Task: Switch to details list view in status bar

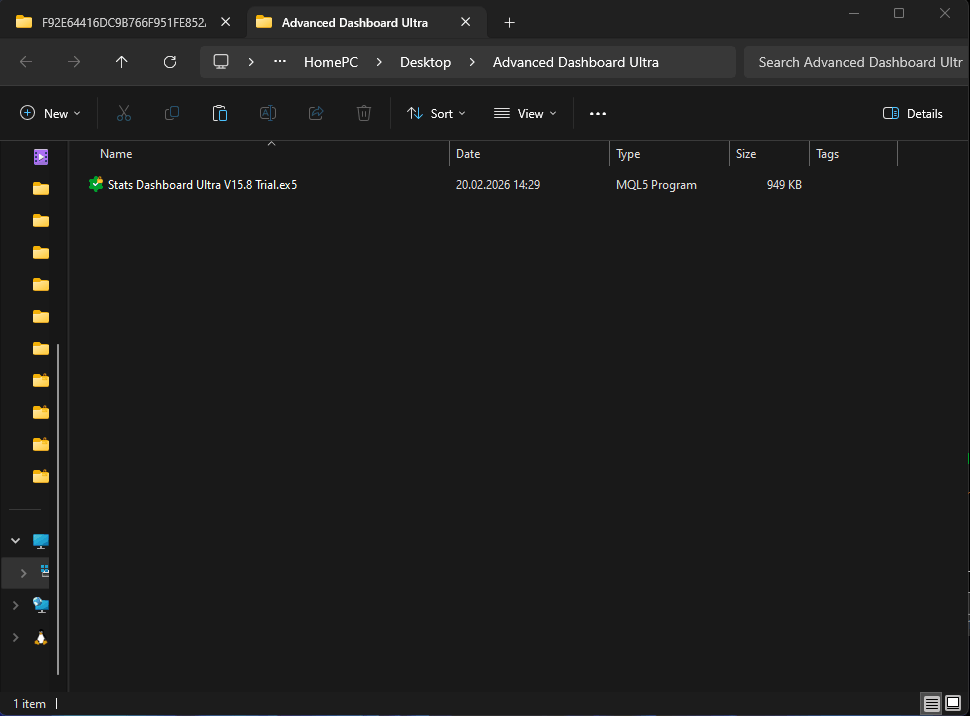Action: pos(931,704)
